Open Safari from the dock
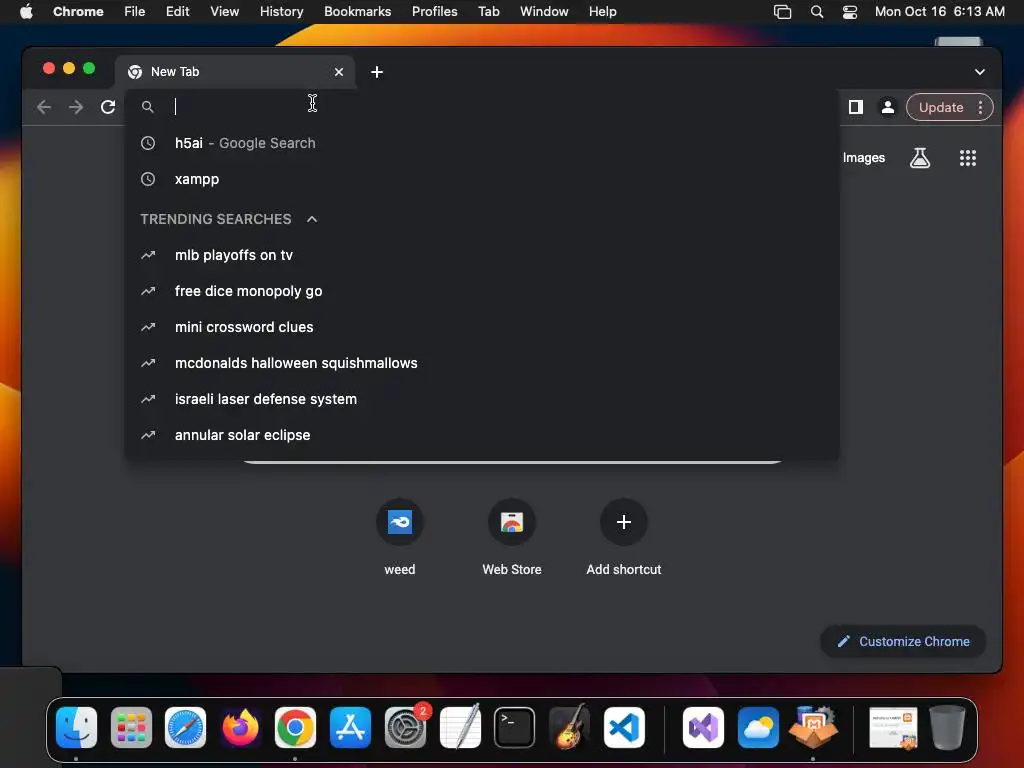 pyautogui.click(x=185, y=728)
